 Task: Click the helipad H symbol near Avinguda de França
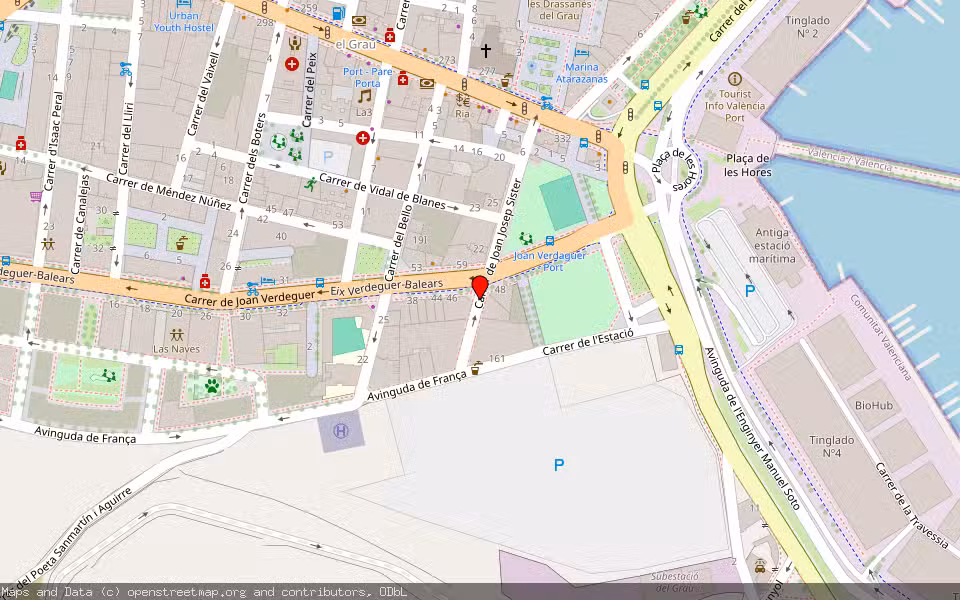(341, 428)
